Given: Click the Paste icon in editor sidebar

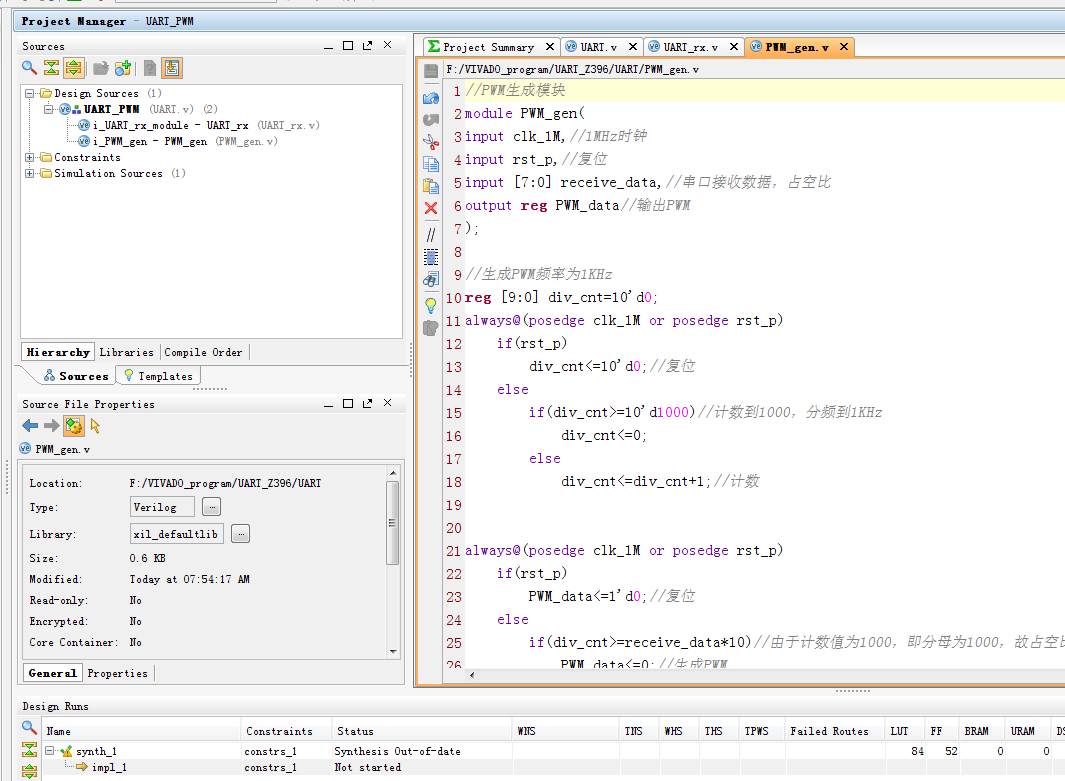Looking at the screenshot, I should click(x=431, y=186).
